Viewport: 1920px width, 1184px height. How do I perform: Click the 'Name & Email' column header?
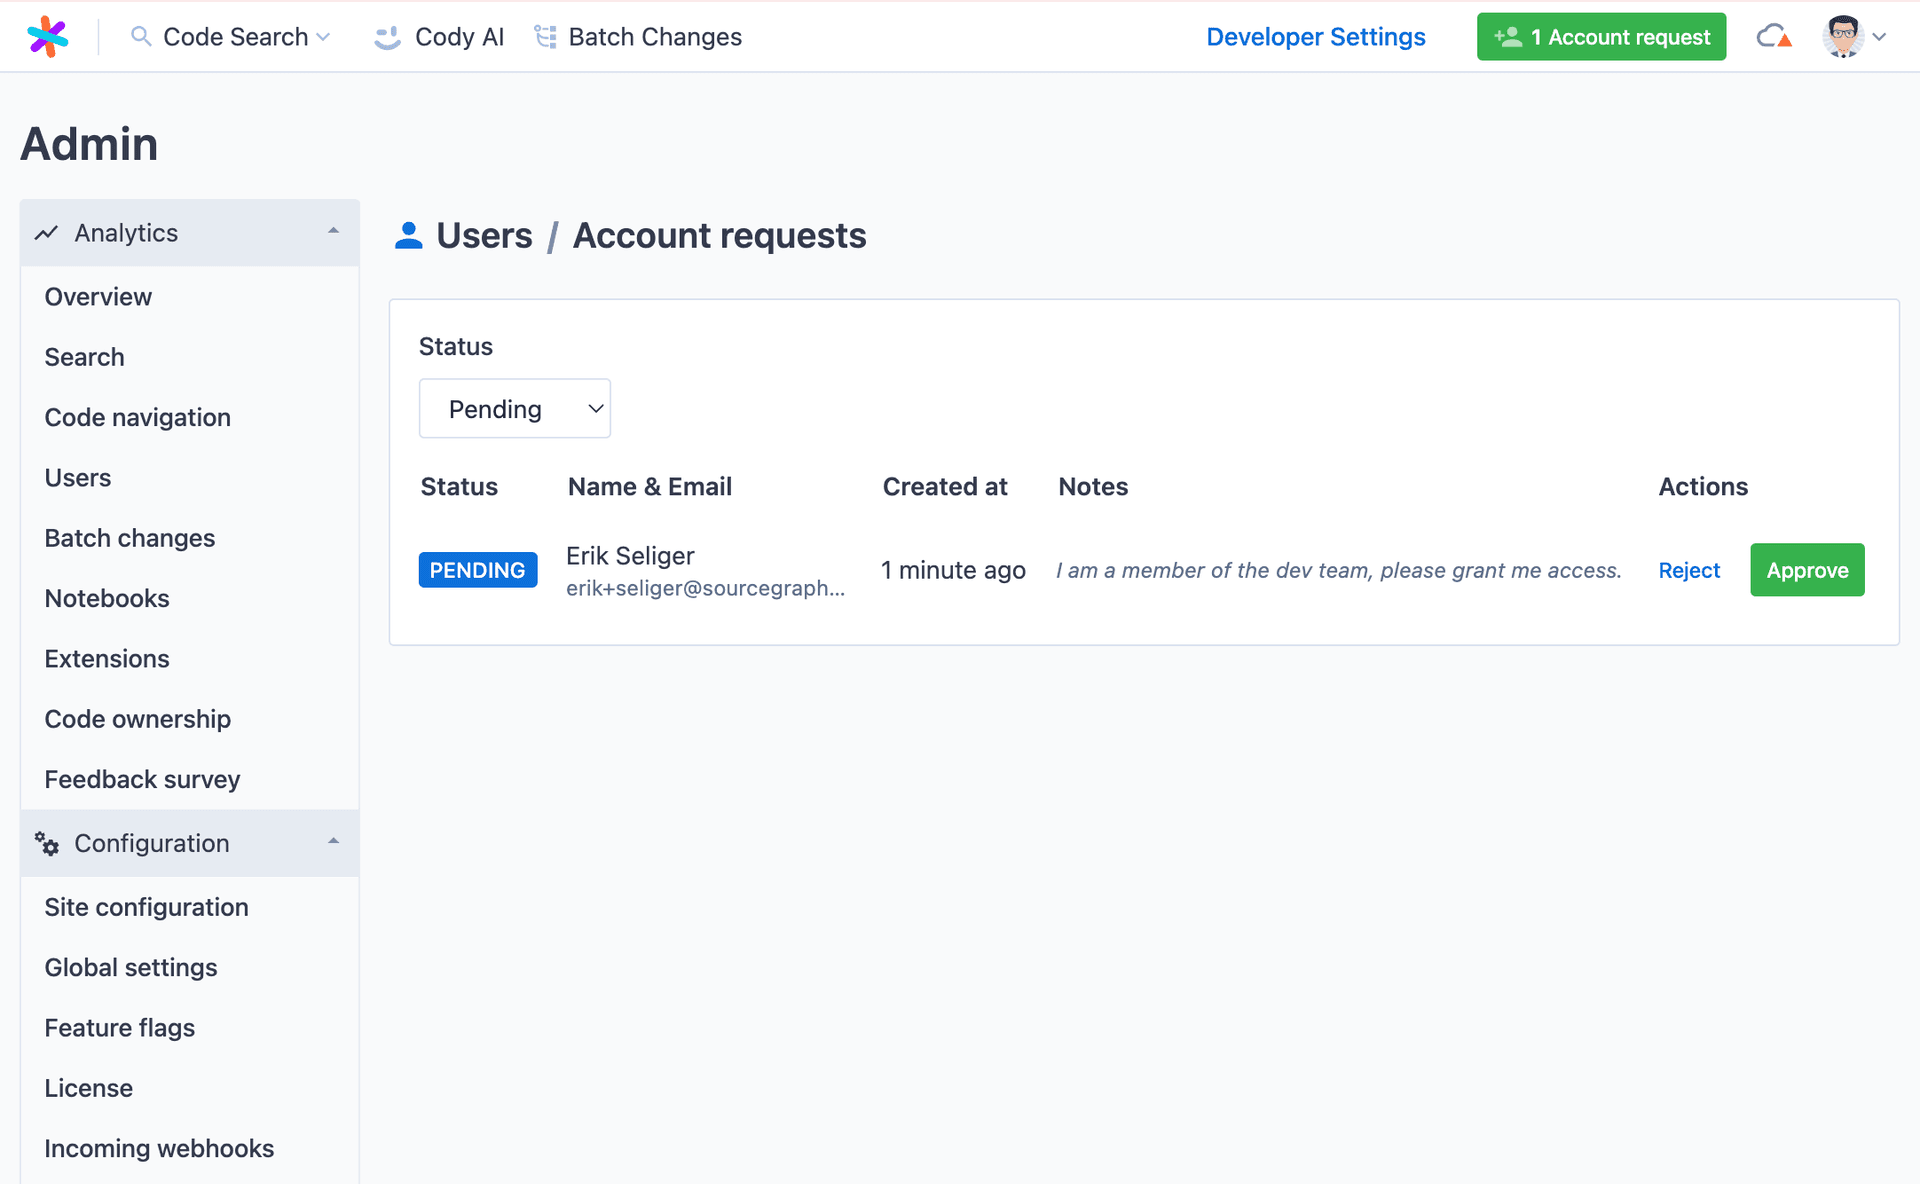650,487
